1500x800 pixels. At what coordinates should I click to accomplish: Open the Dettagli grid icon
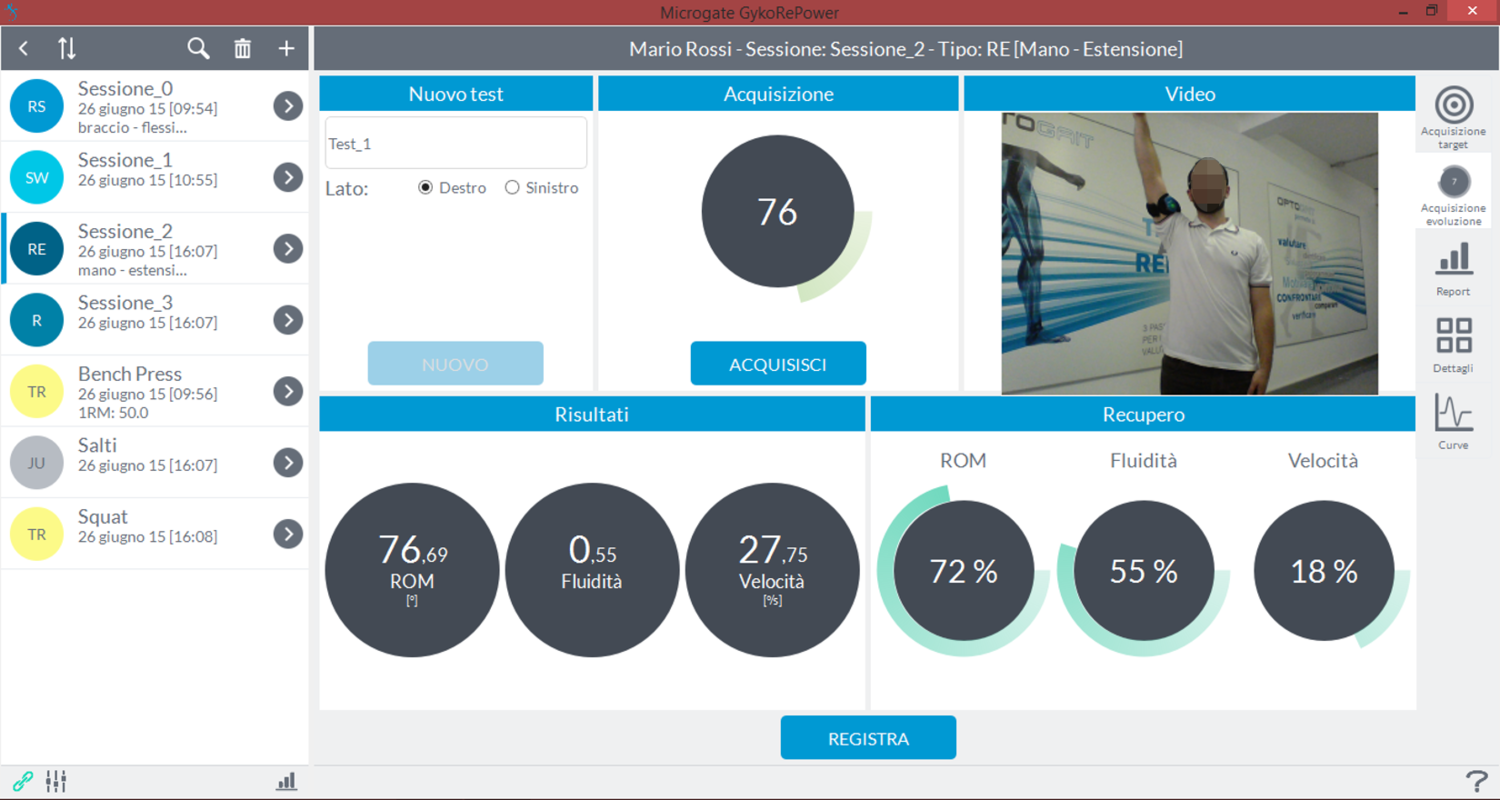[1453, 344]
